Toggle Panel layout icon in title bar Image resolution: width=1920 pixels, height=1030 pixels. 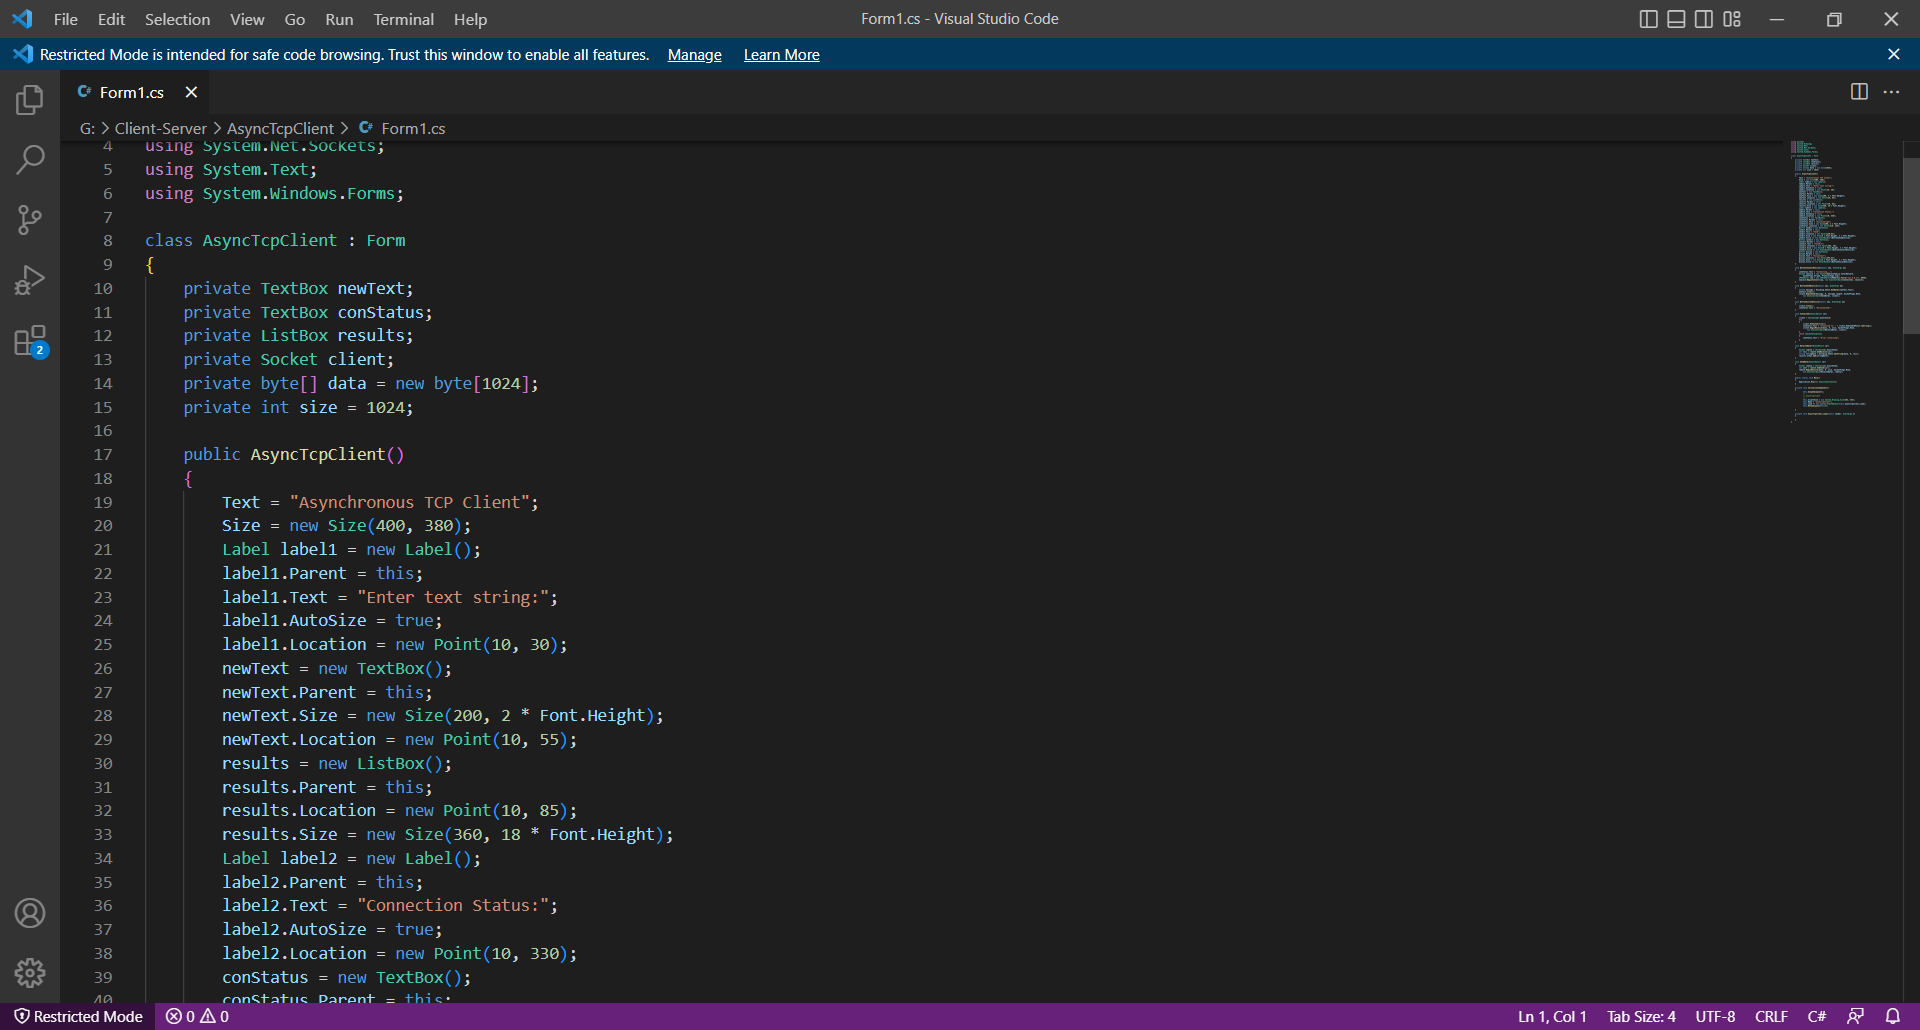coord(1676,19)
